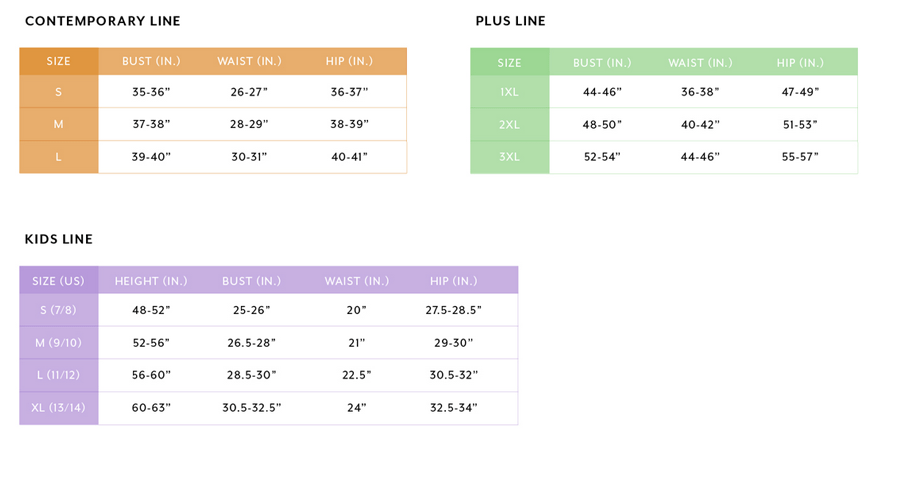Click the 55-57" hip measurement cell
The width and height of the screenshot is (900, 500).
point(800,157)
